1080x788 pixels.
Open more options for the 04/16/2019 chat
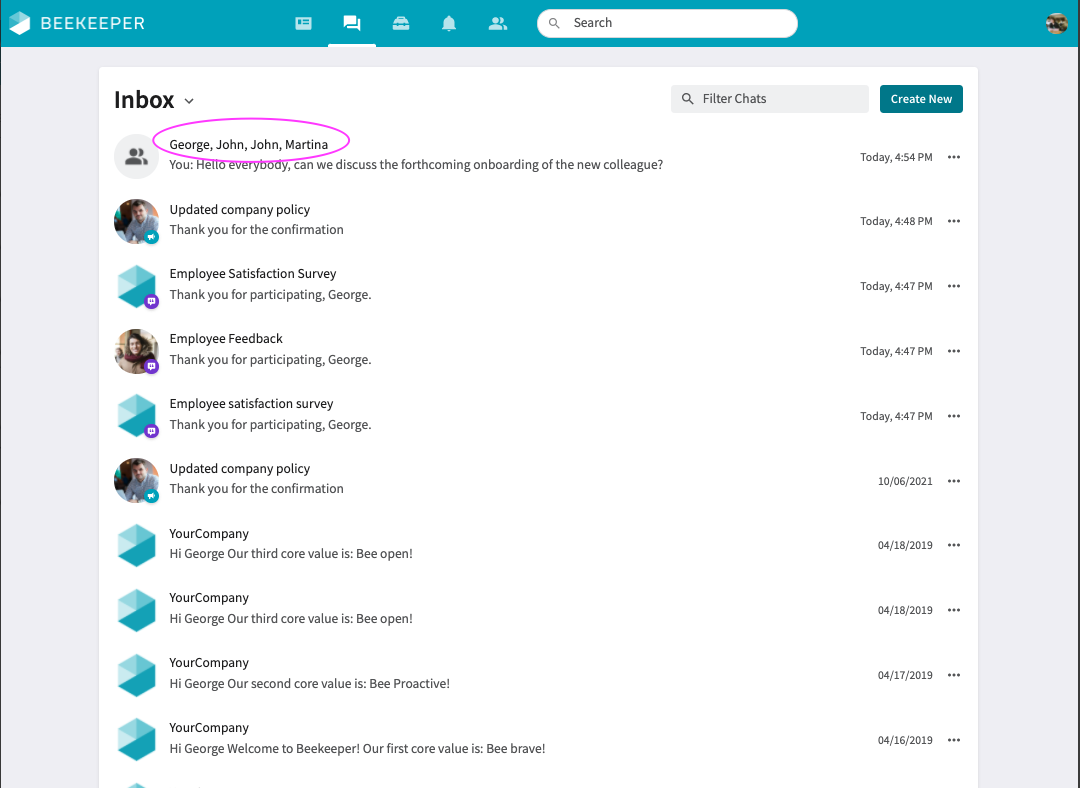953,740
